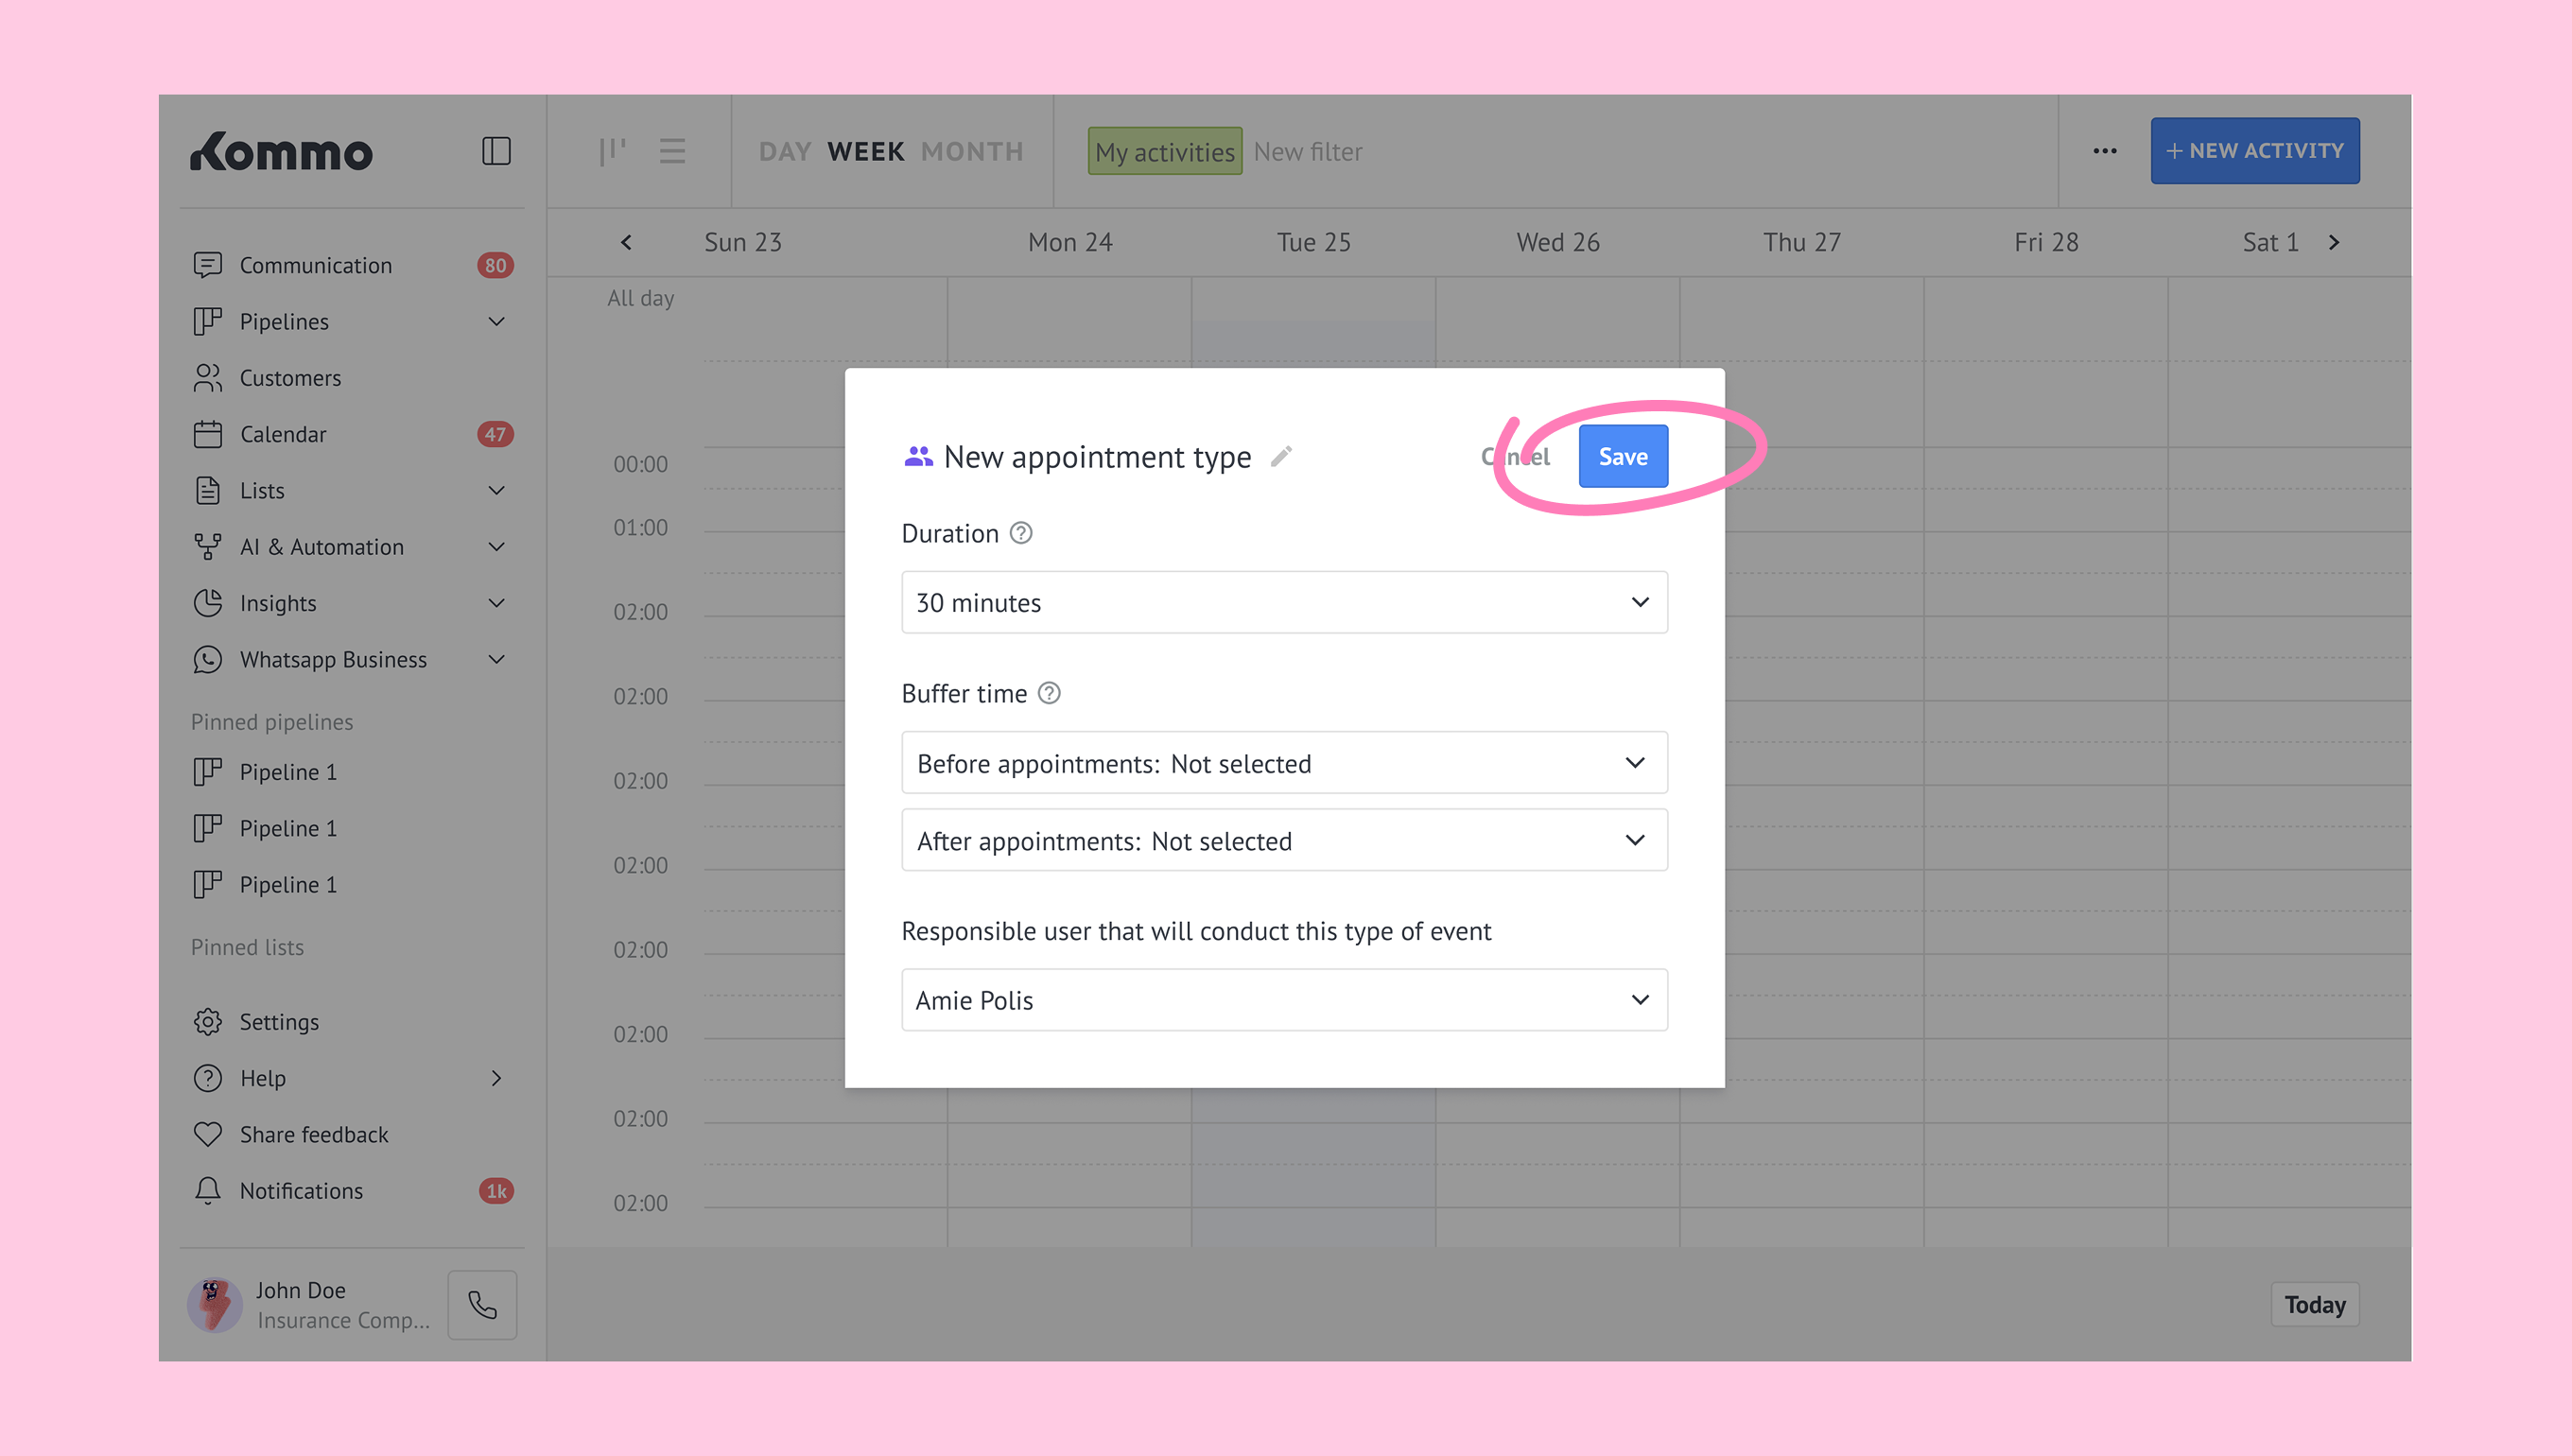Screen dimensions: 2572x1456
Task: Click the Buffer time help icon
Action: (x=1049, y=693)
